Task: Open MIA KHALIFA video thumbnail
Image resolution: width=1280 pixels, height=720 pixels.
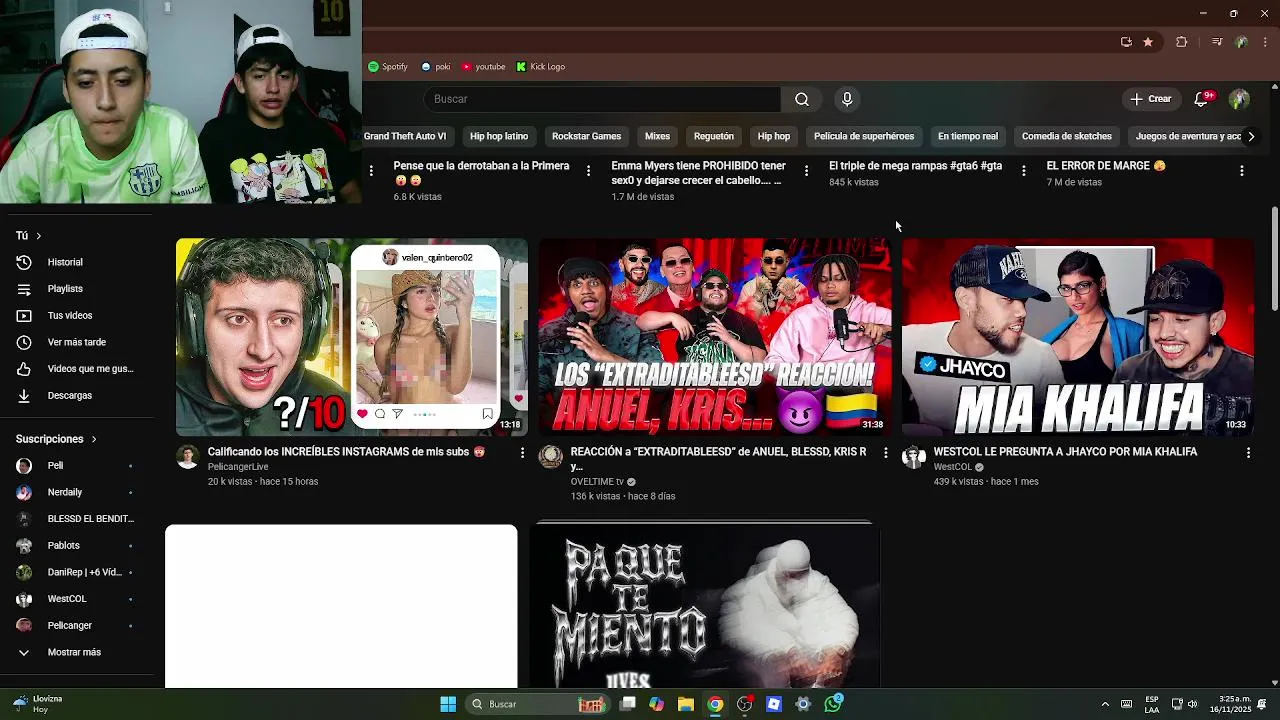Action: click(1078, 337)
